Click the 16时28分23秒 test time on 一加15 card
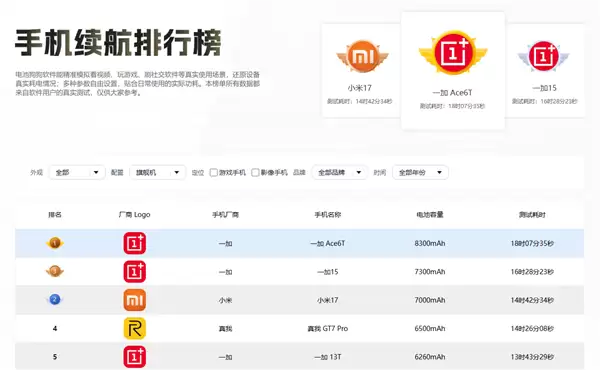 pos(559,101)
